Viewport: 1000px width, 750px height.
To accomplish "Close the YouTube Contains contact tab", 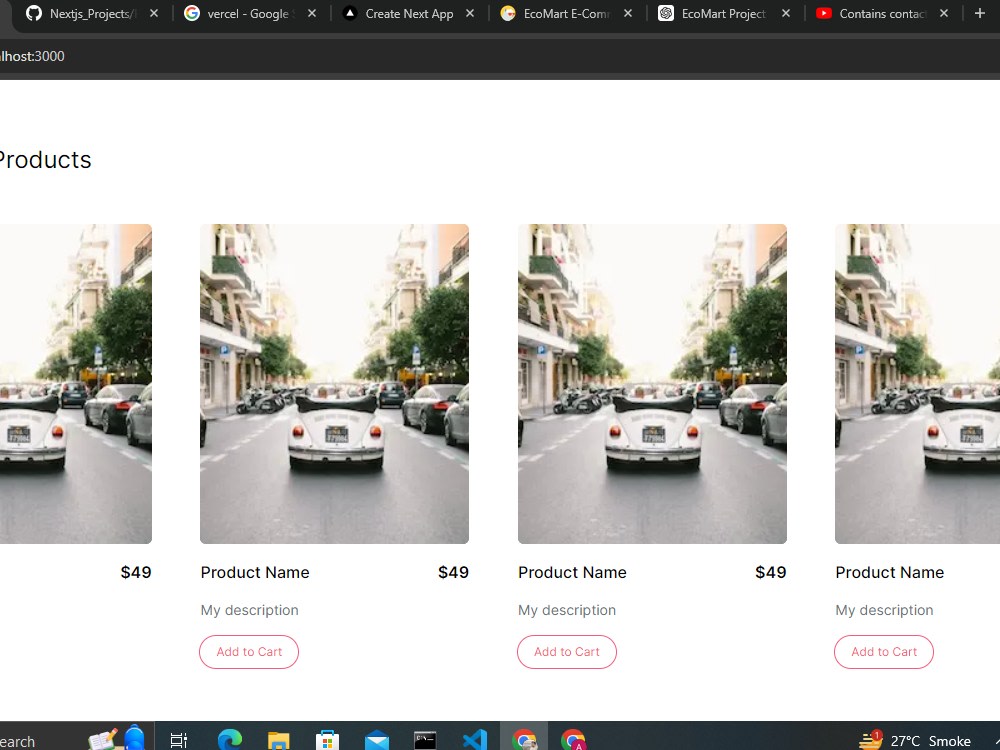I will coord(945,13).
